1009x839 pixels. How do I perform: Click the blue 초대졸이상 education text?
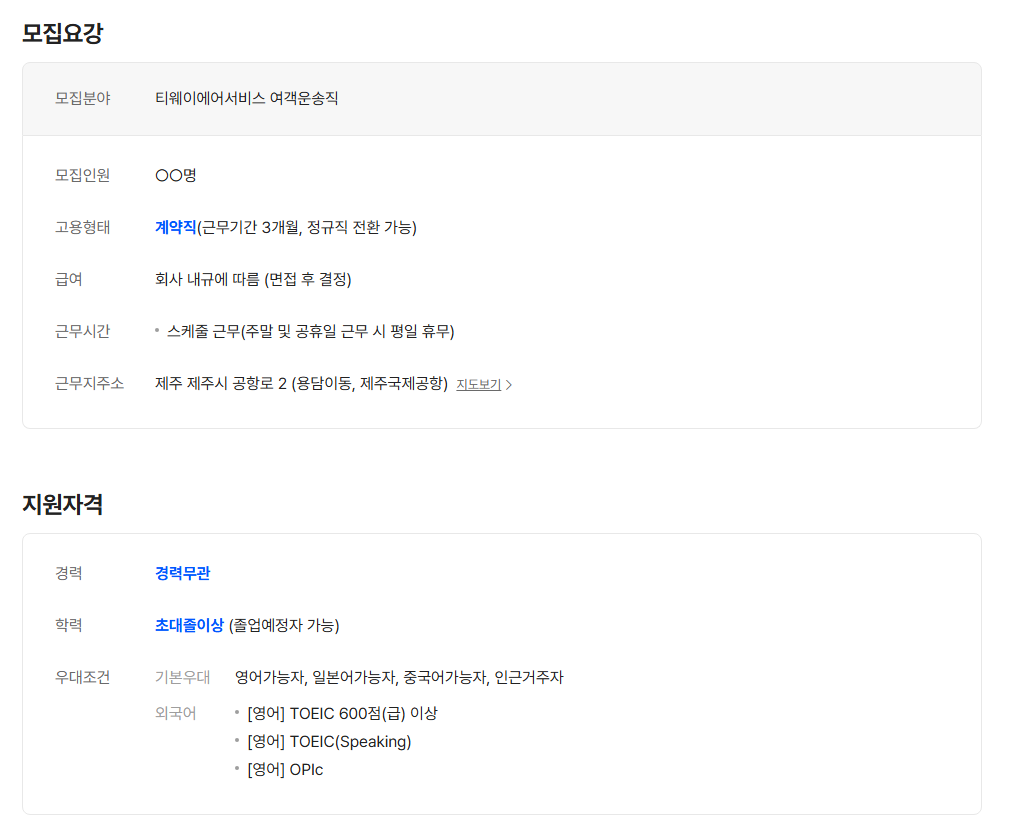189,625
